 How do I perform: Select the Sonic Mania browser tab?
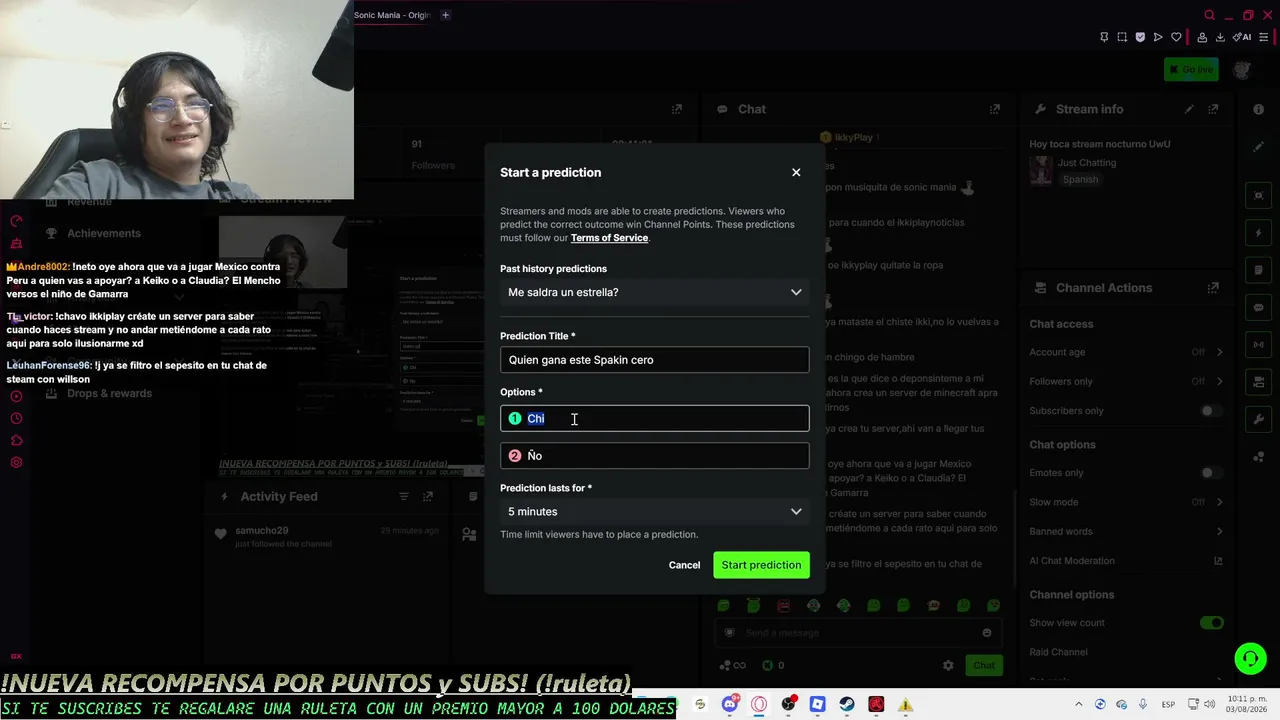pos(392,15)
